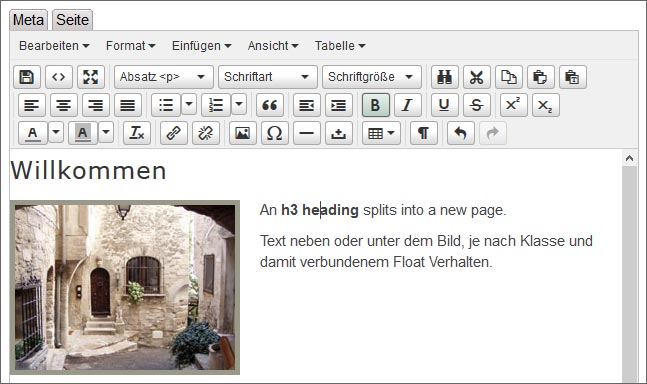647x384 pixels.
Task: Open the Schriftgröße size dropdown
Action: [372, 77]
